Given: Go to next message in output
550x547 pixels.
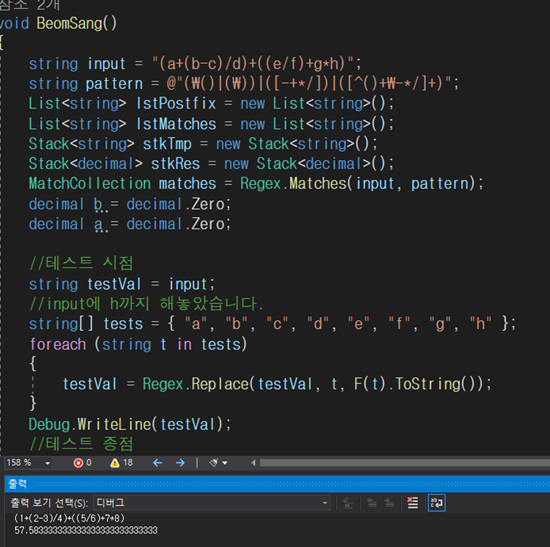Looking at the screenshot, I should coord(389,503).
